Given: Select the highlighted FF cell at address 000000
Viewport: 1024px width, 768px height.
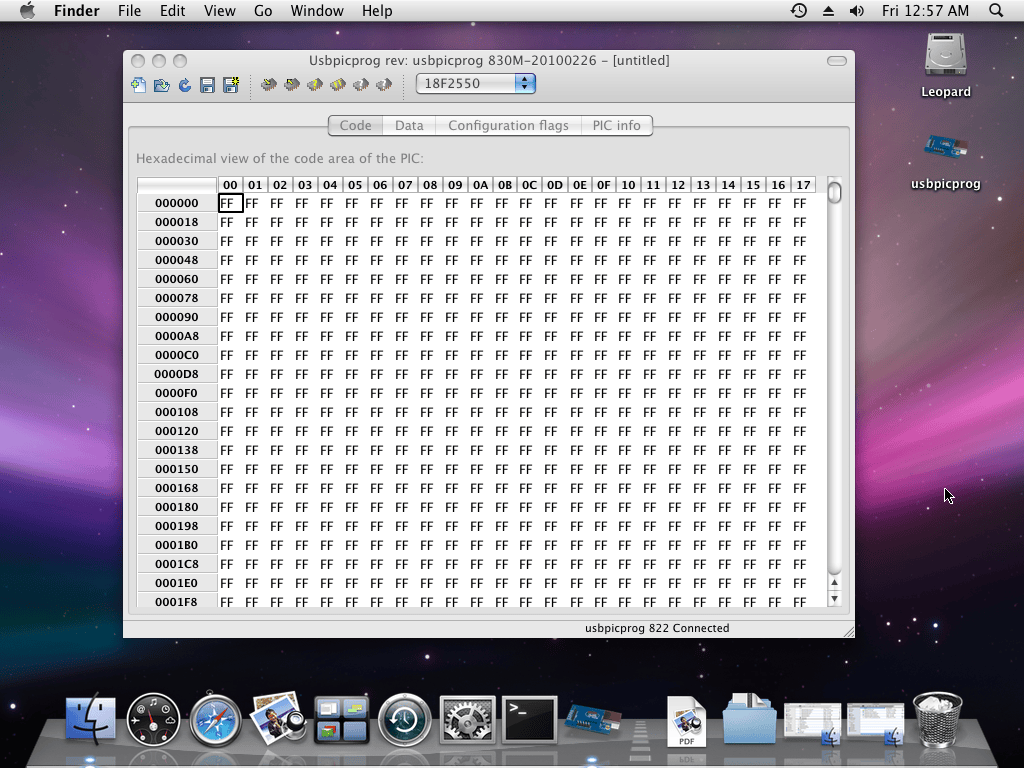Looking at the screenshot, I should point(231,203).
